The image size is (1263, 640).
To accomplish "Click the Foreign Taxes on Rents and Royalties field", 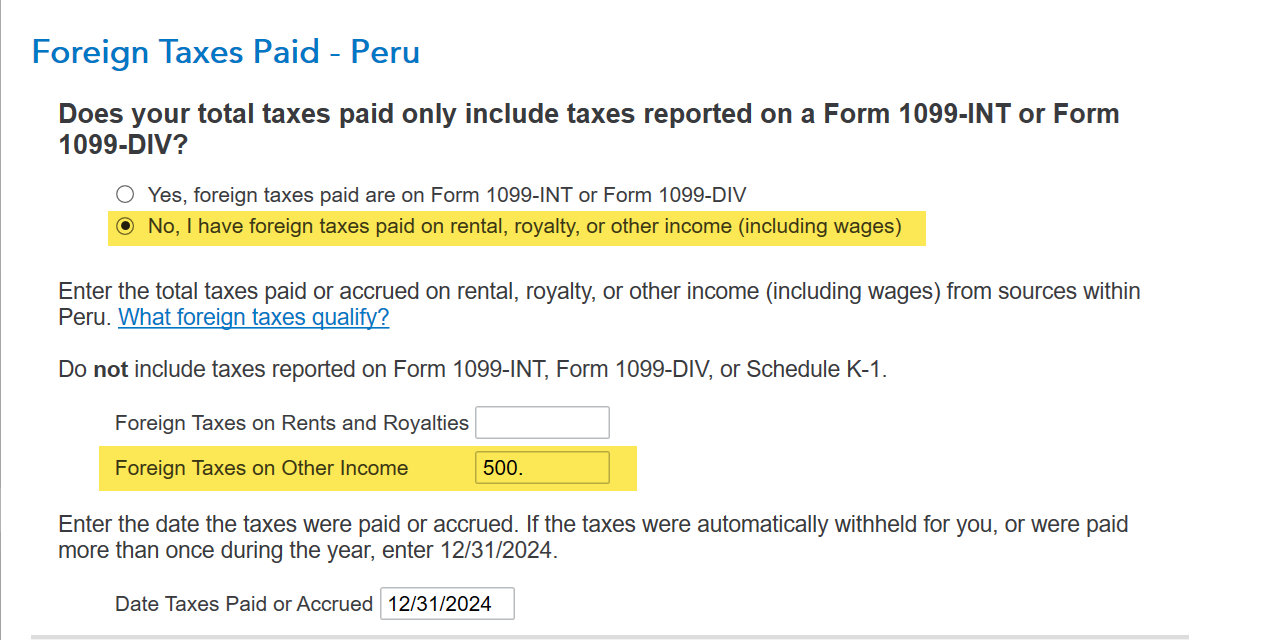I will click(542, 423).
